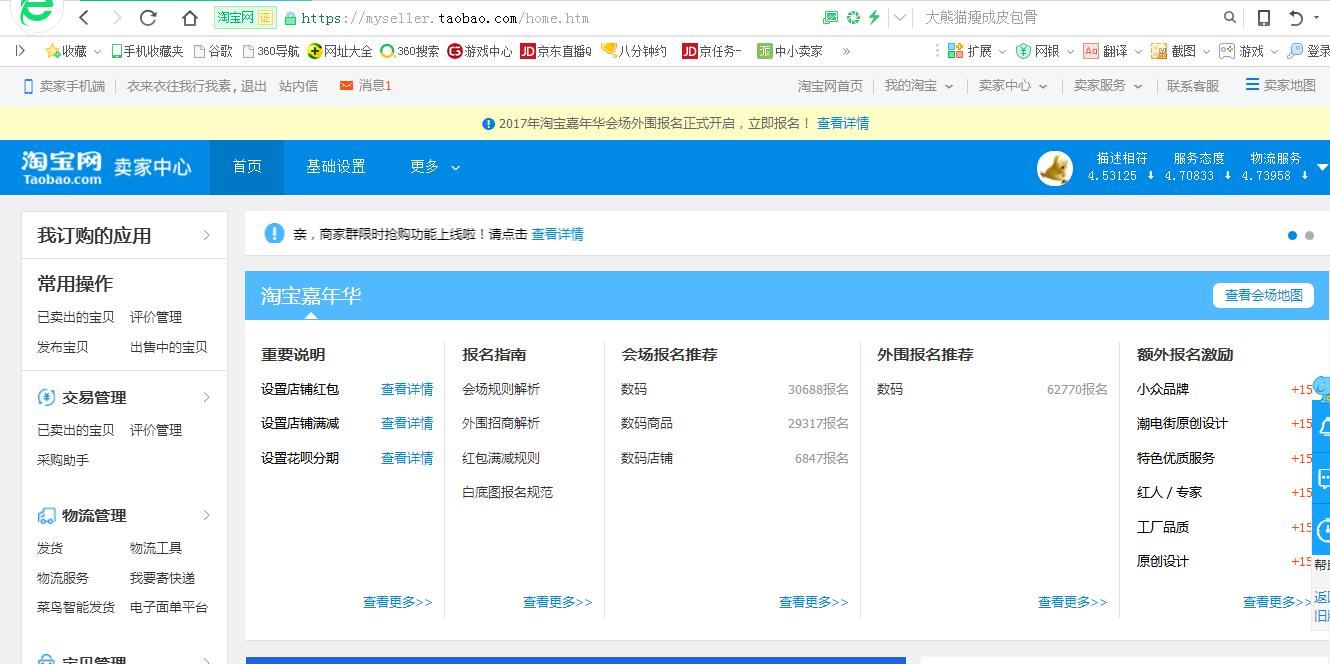
Task: Open the 网银 online banking shield icon
Action: (1022, 49)
